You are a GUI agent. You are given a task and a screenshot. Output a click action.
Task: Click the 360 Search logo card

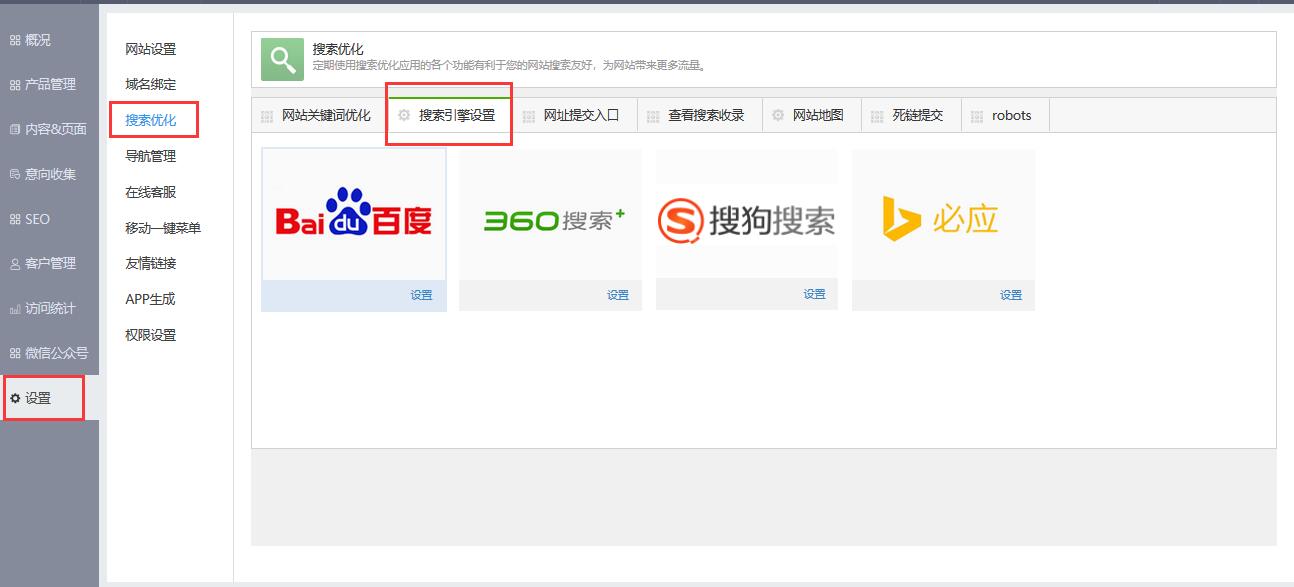550,219
